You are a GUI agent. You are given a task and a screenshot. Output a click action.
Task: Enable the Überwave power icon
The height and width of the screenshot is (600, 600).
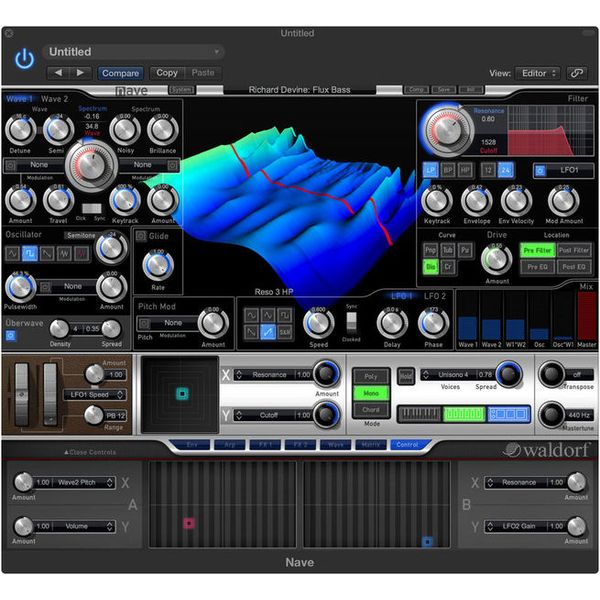[11, 335]
